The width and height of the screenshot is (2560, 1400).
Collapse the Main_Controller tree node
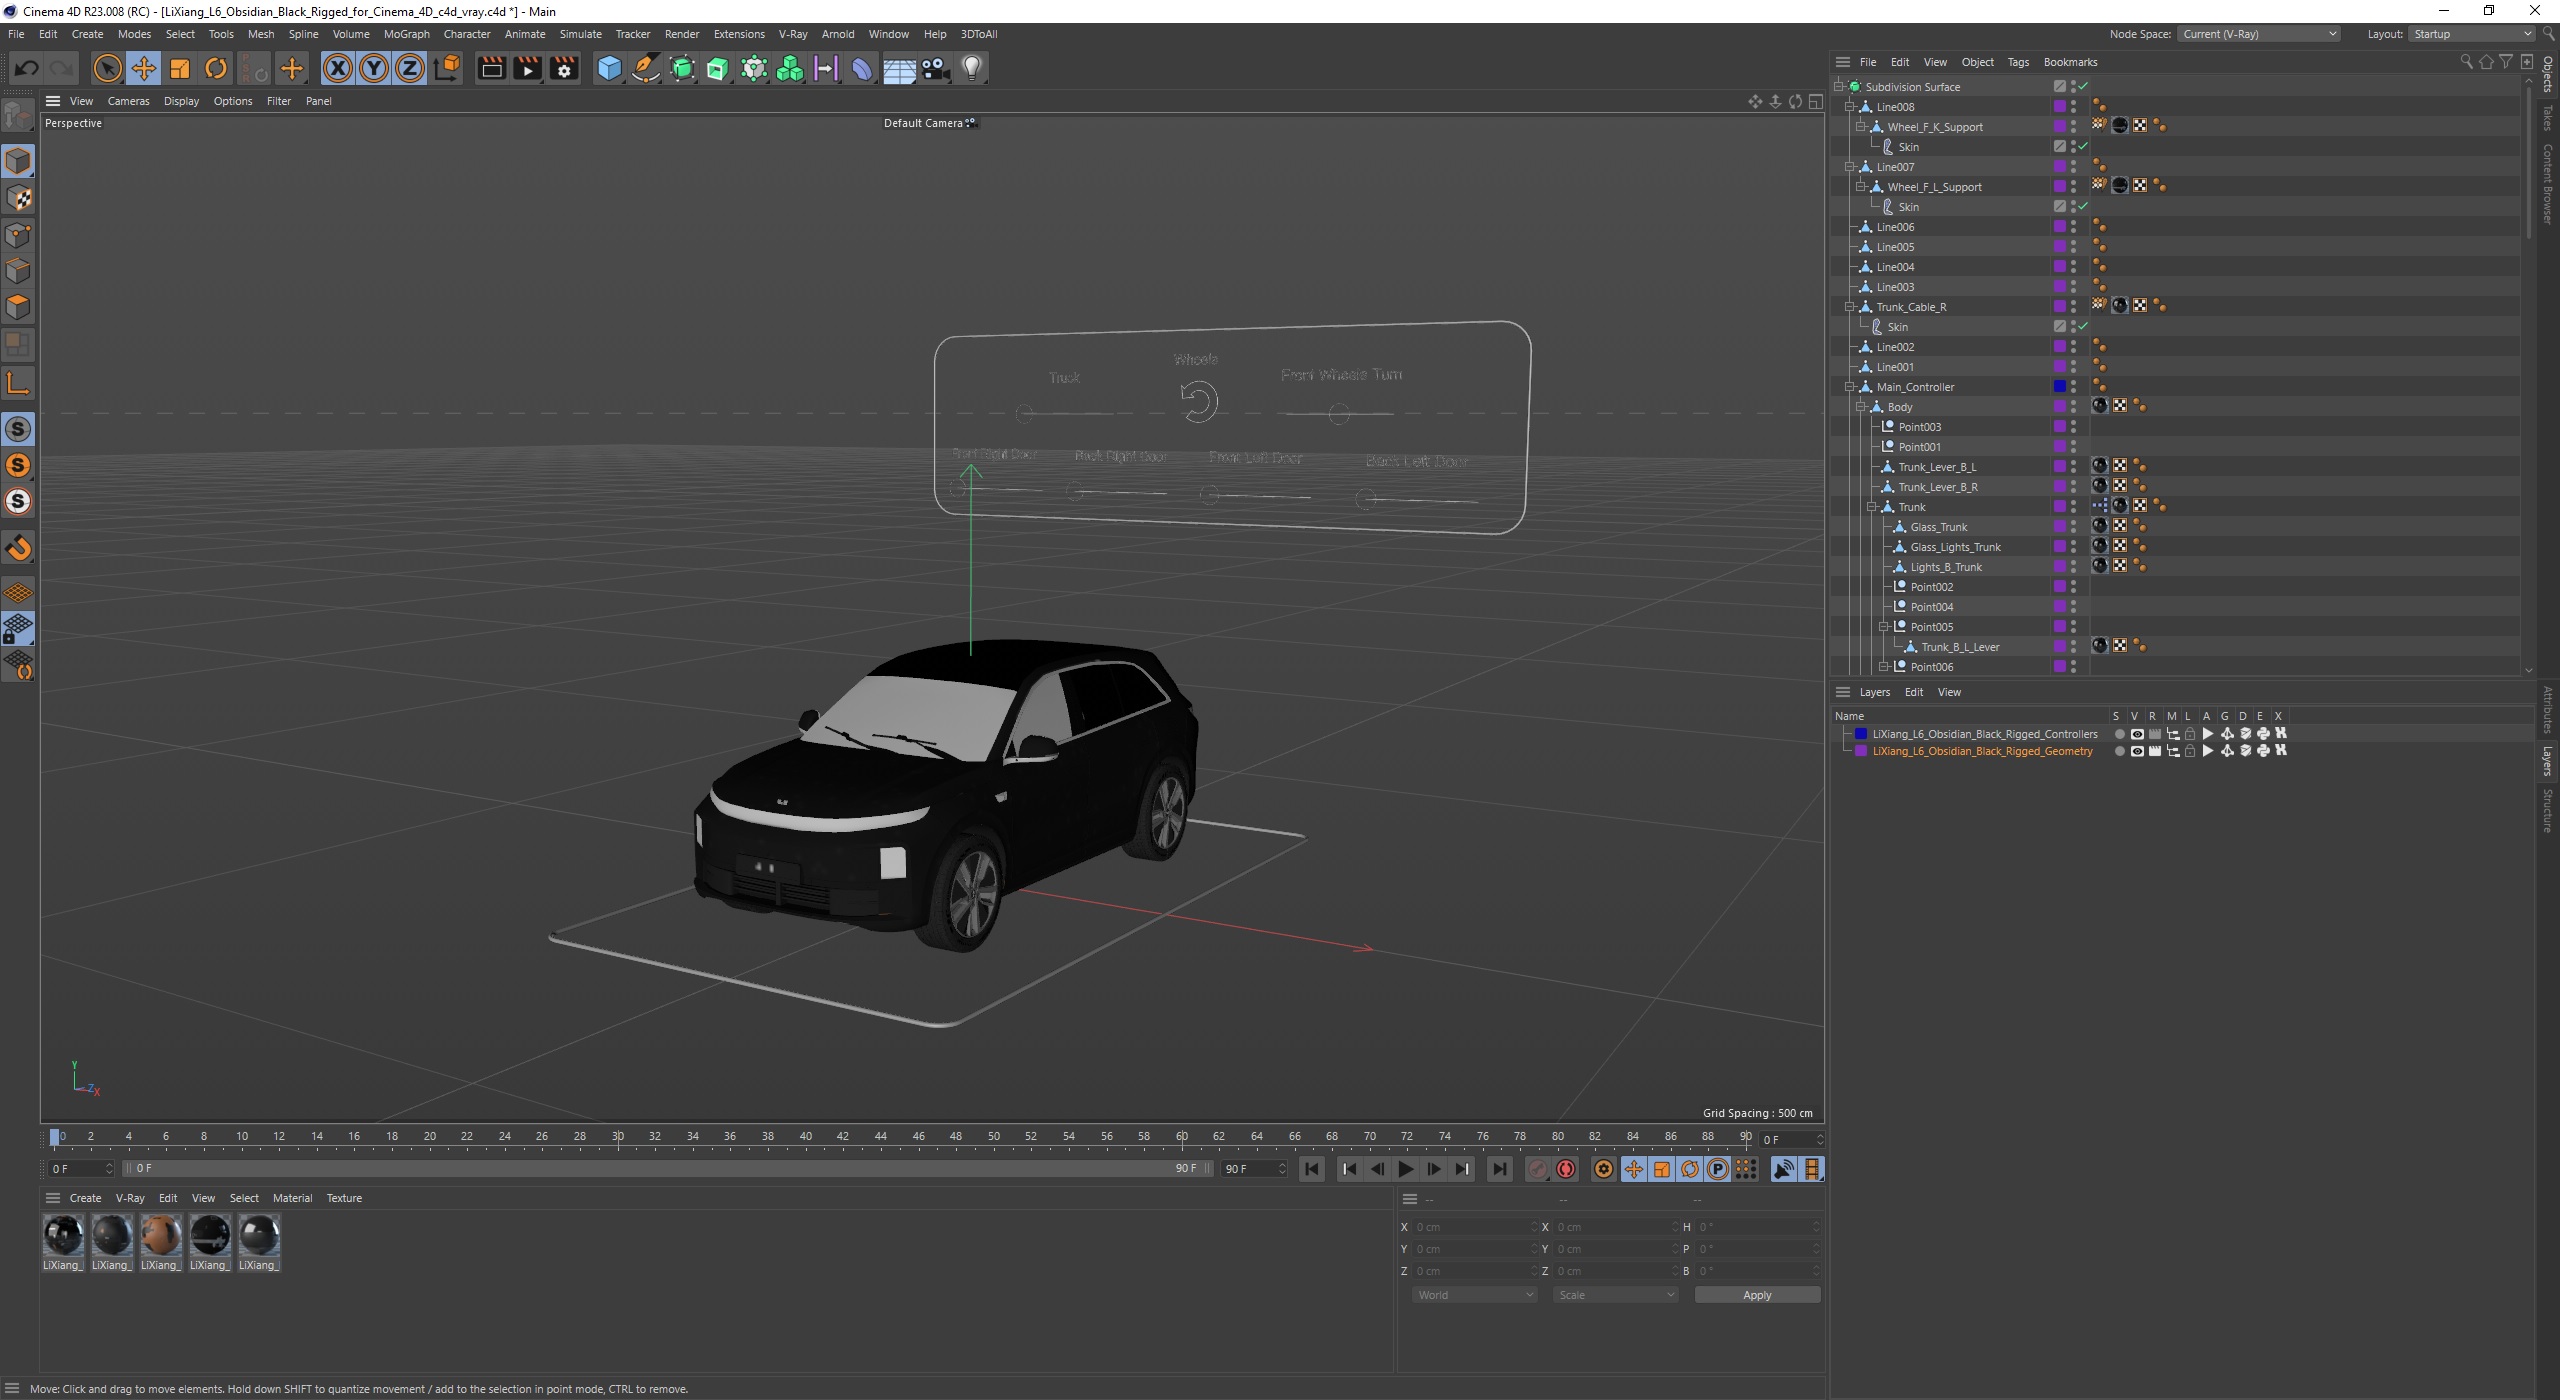(x=1849, y=387)
